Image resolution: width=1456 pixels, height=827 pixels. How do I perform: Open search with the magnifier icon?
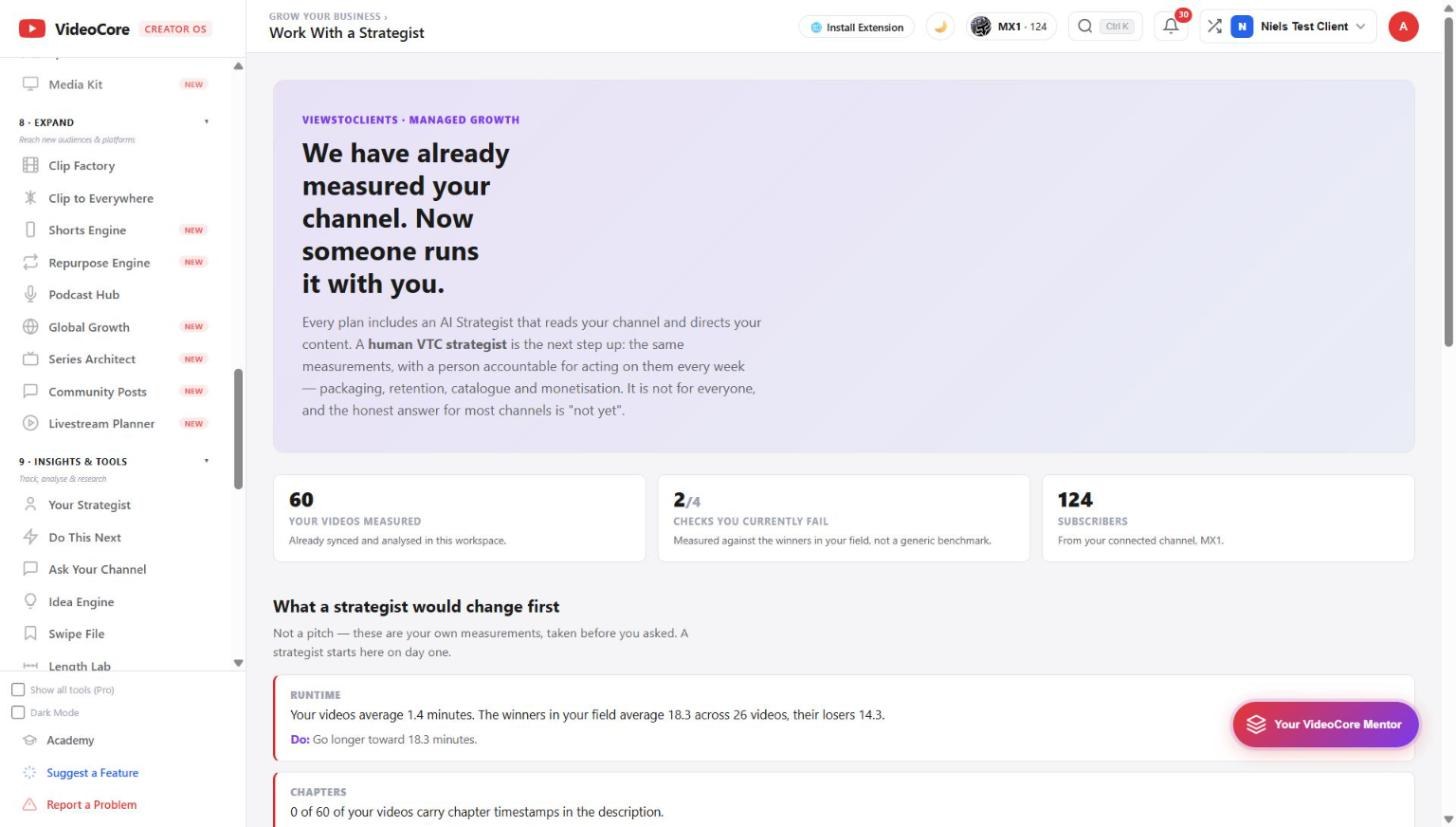coord(1085,27)
